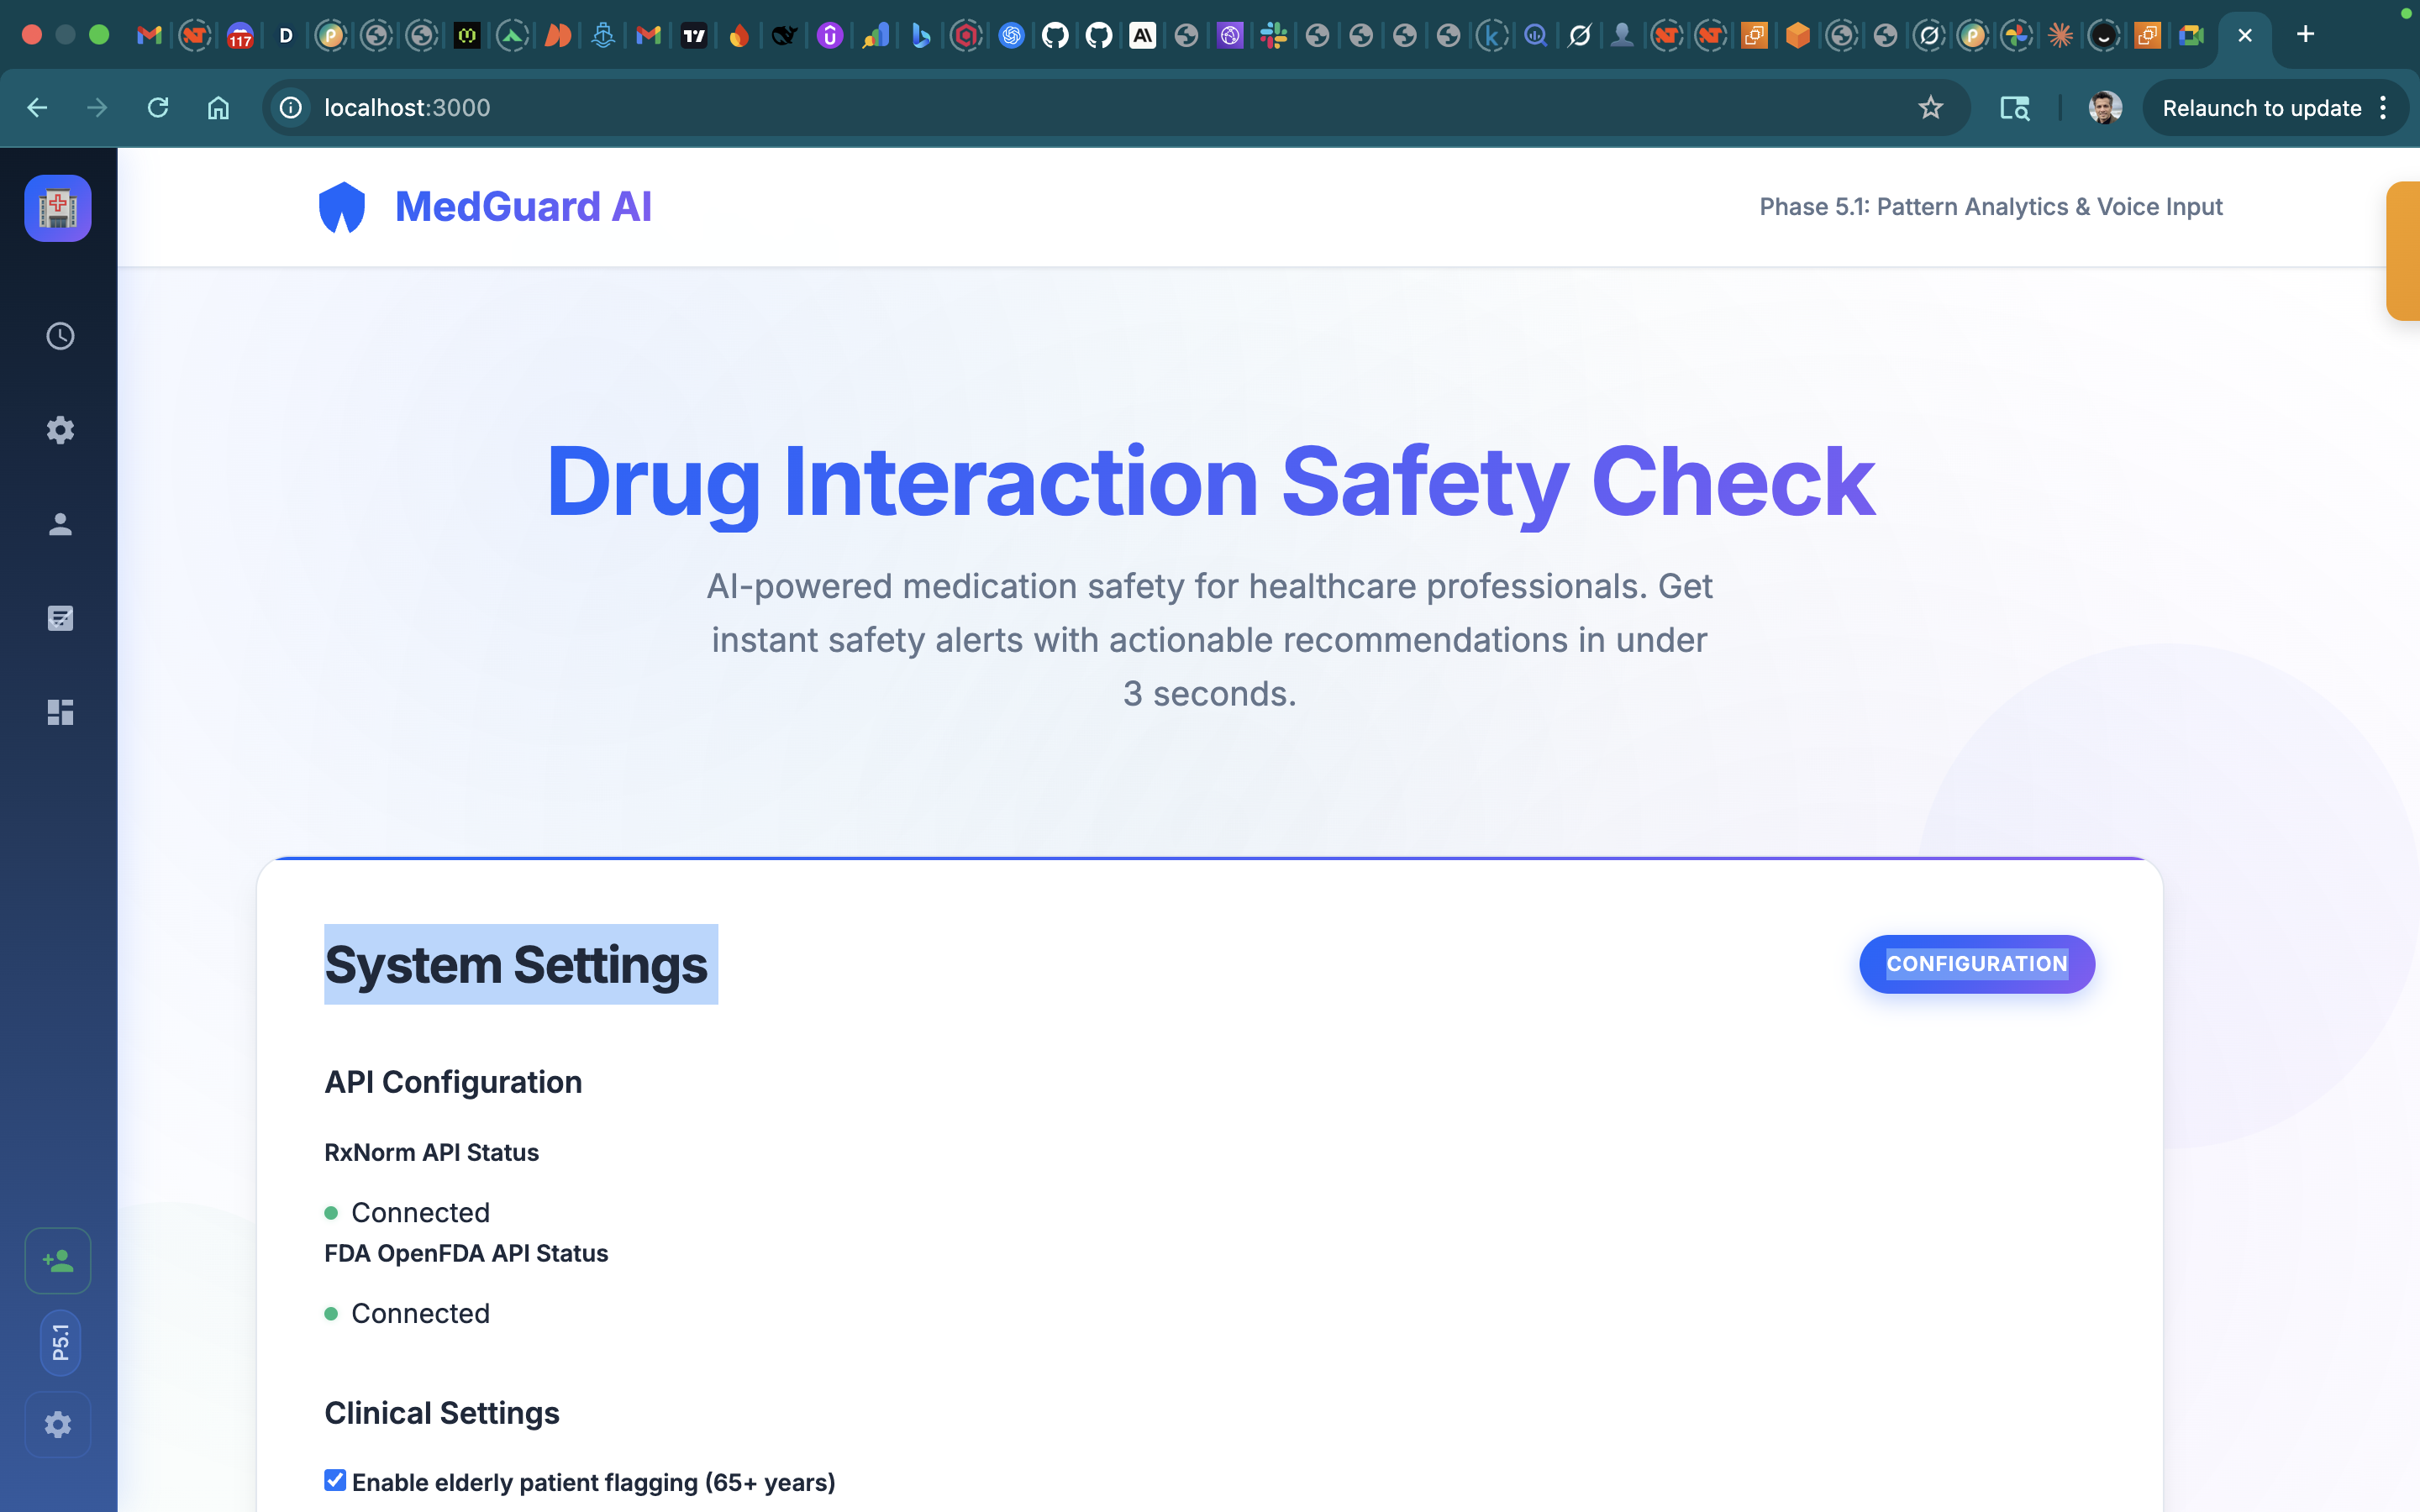Select the patient profile icon in sidebar
The image size is (2420, 1512).
[59, 524]
